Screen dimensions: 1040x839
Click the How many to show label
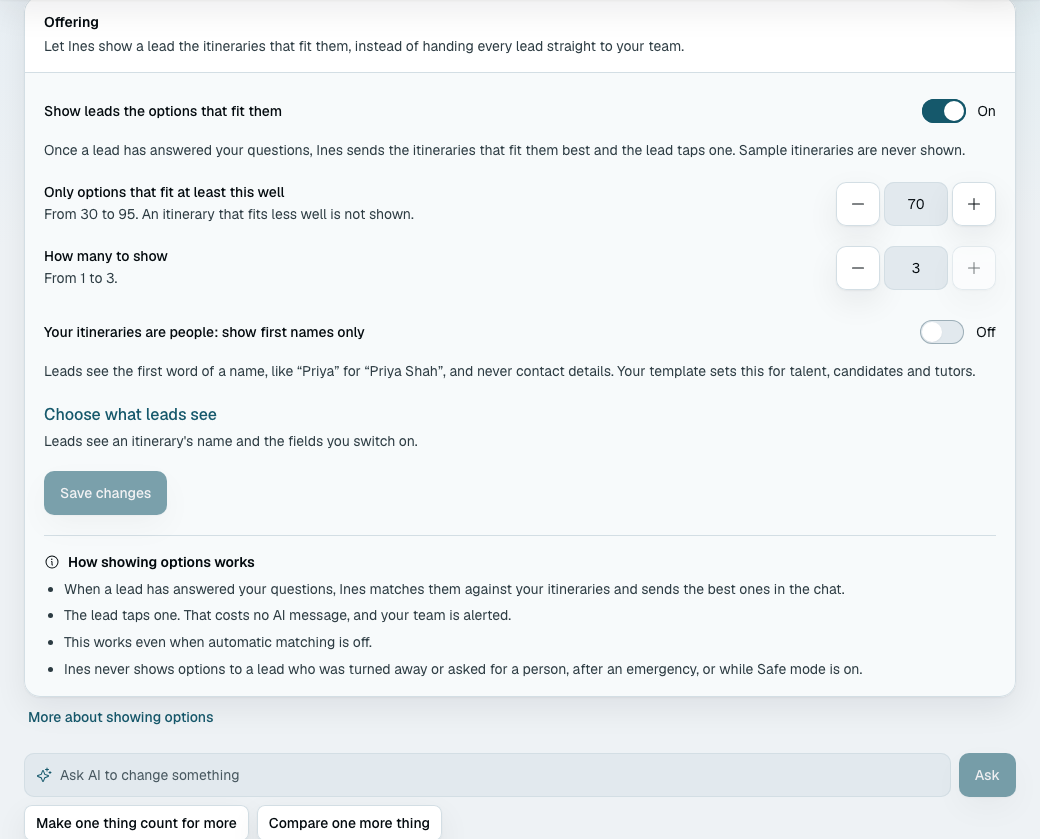click(105, 256)
